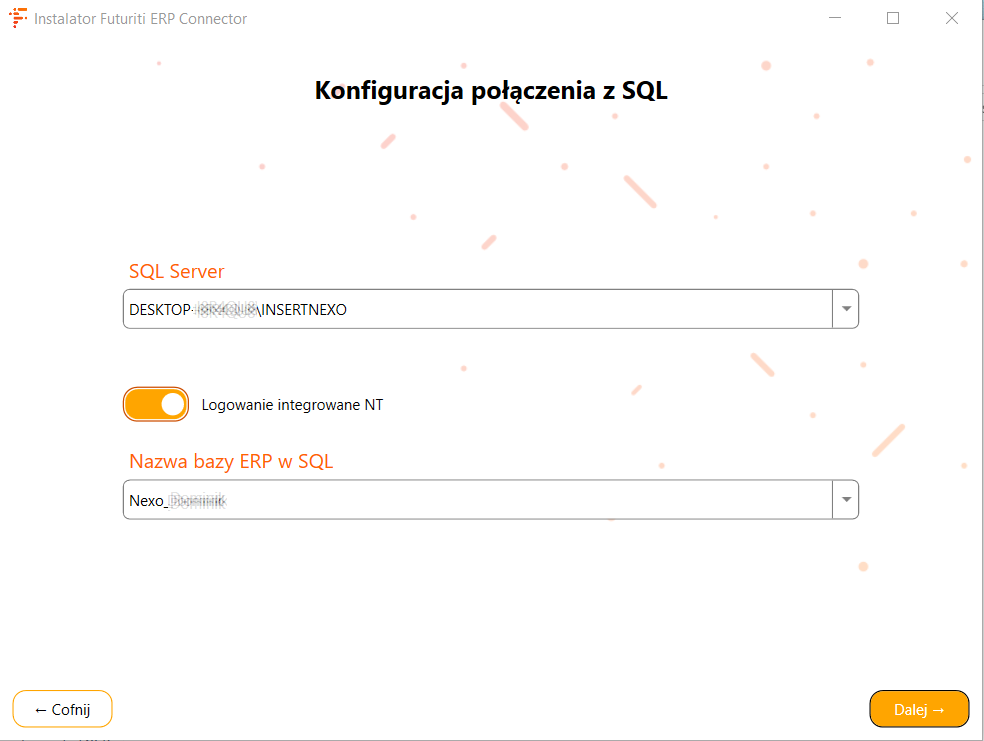
Task: Open the ERP database name dropdown arrow
Action: [846, 500]
